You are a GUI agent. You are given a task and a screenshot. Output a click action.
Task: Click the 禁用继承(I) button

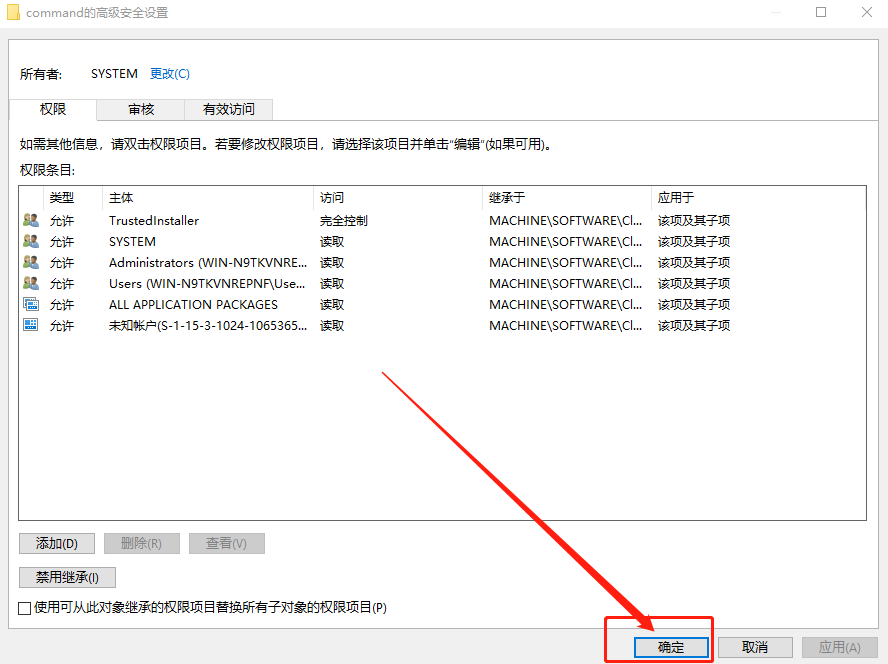[66, 577]
